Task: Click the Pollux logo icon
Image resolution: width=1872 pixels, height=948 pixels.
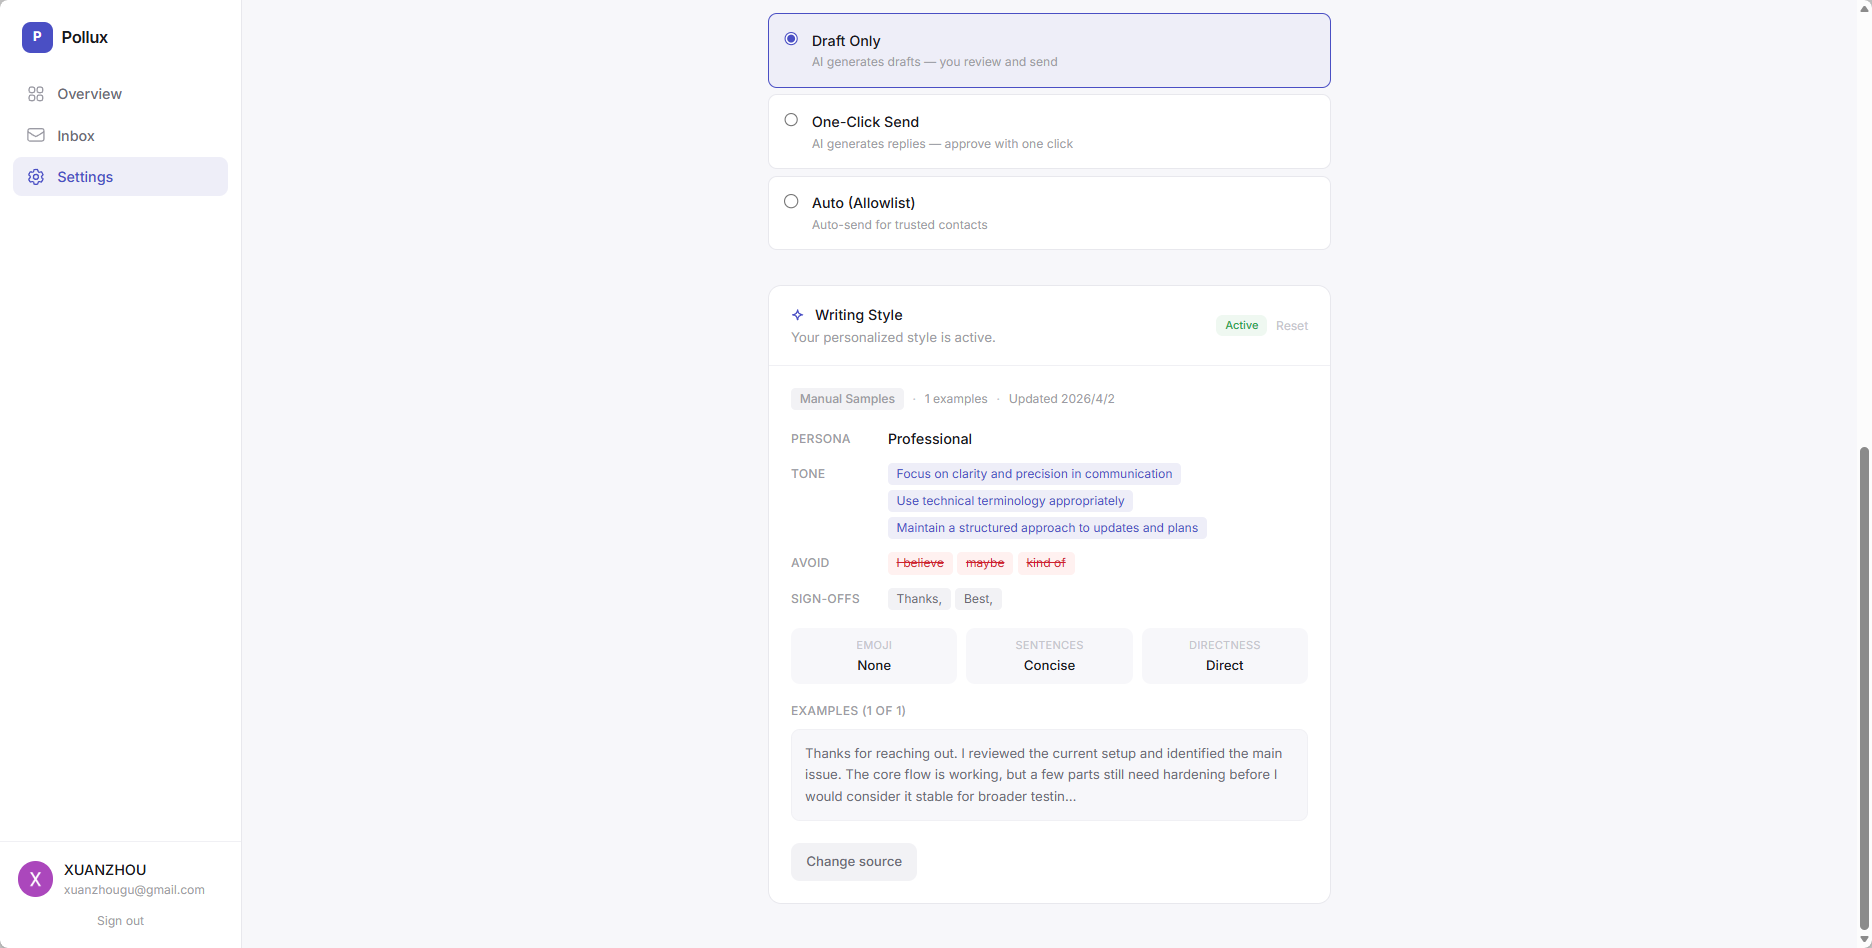Action: click(37, 37)
